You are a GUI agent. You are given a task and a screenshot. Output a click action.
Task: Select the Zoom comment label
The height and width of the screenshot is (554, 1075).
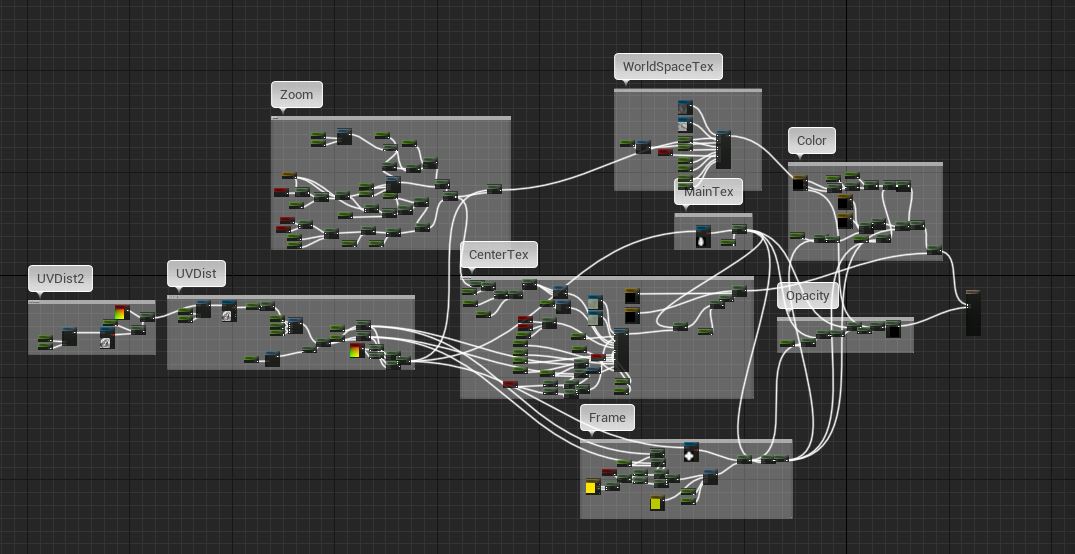[296, 95]
